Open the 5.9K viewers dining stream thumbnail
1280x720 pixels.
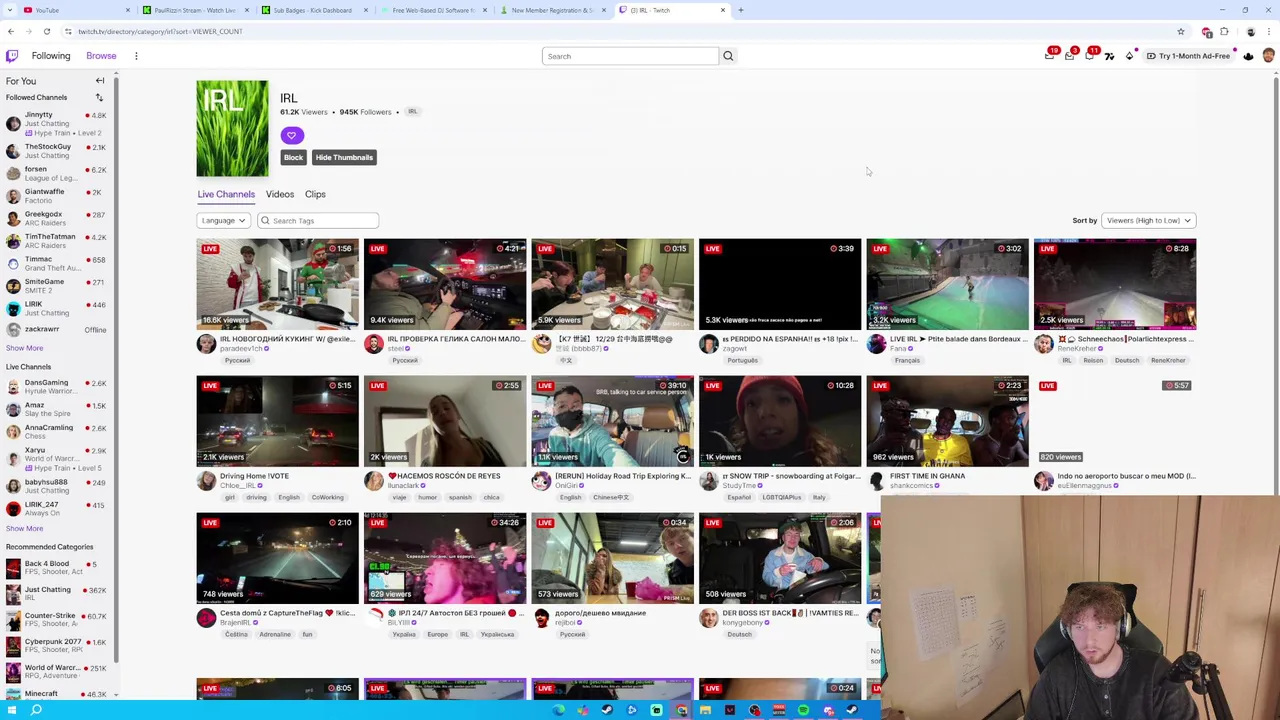[612, 284]
